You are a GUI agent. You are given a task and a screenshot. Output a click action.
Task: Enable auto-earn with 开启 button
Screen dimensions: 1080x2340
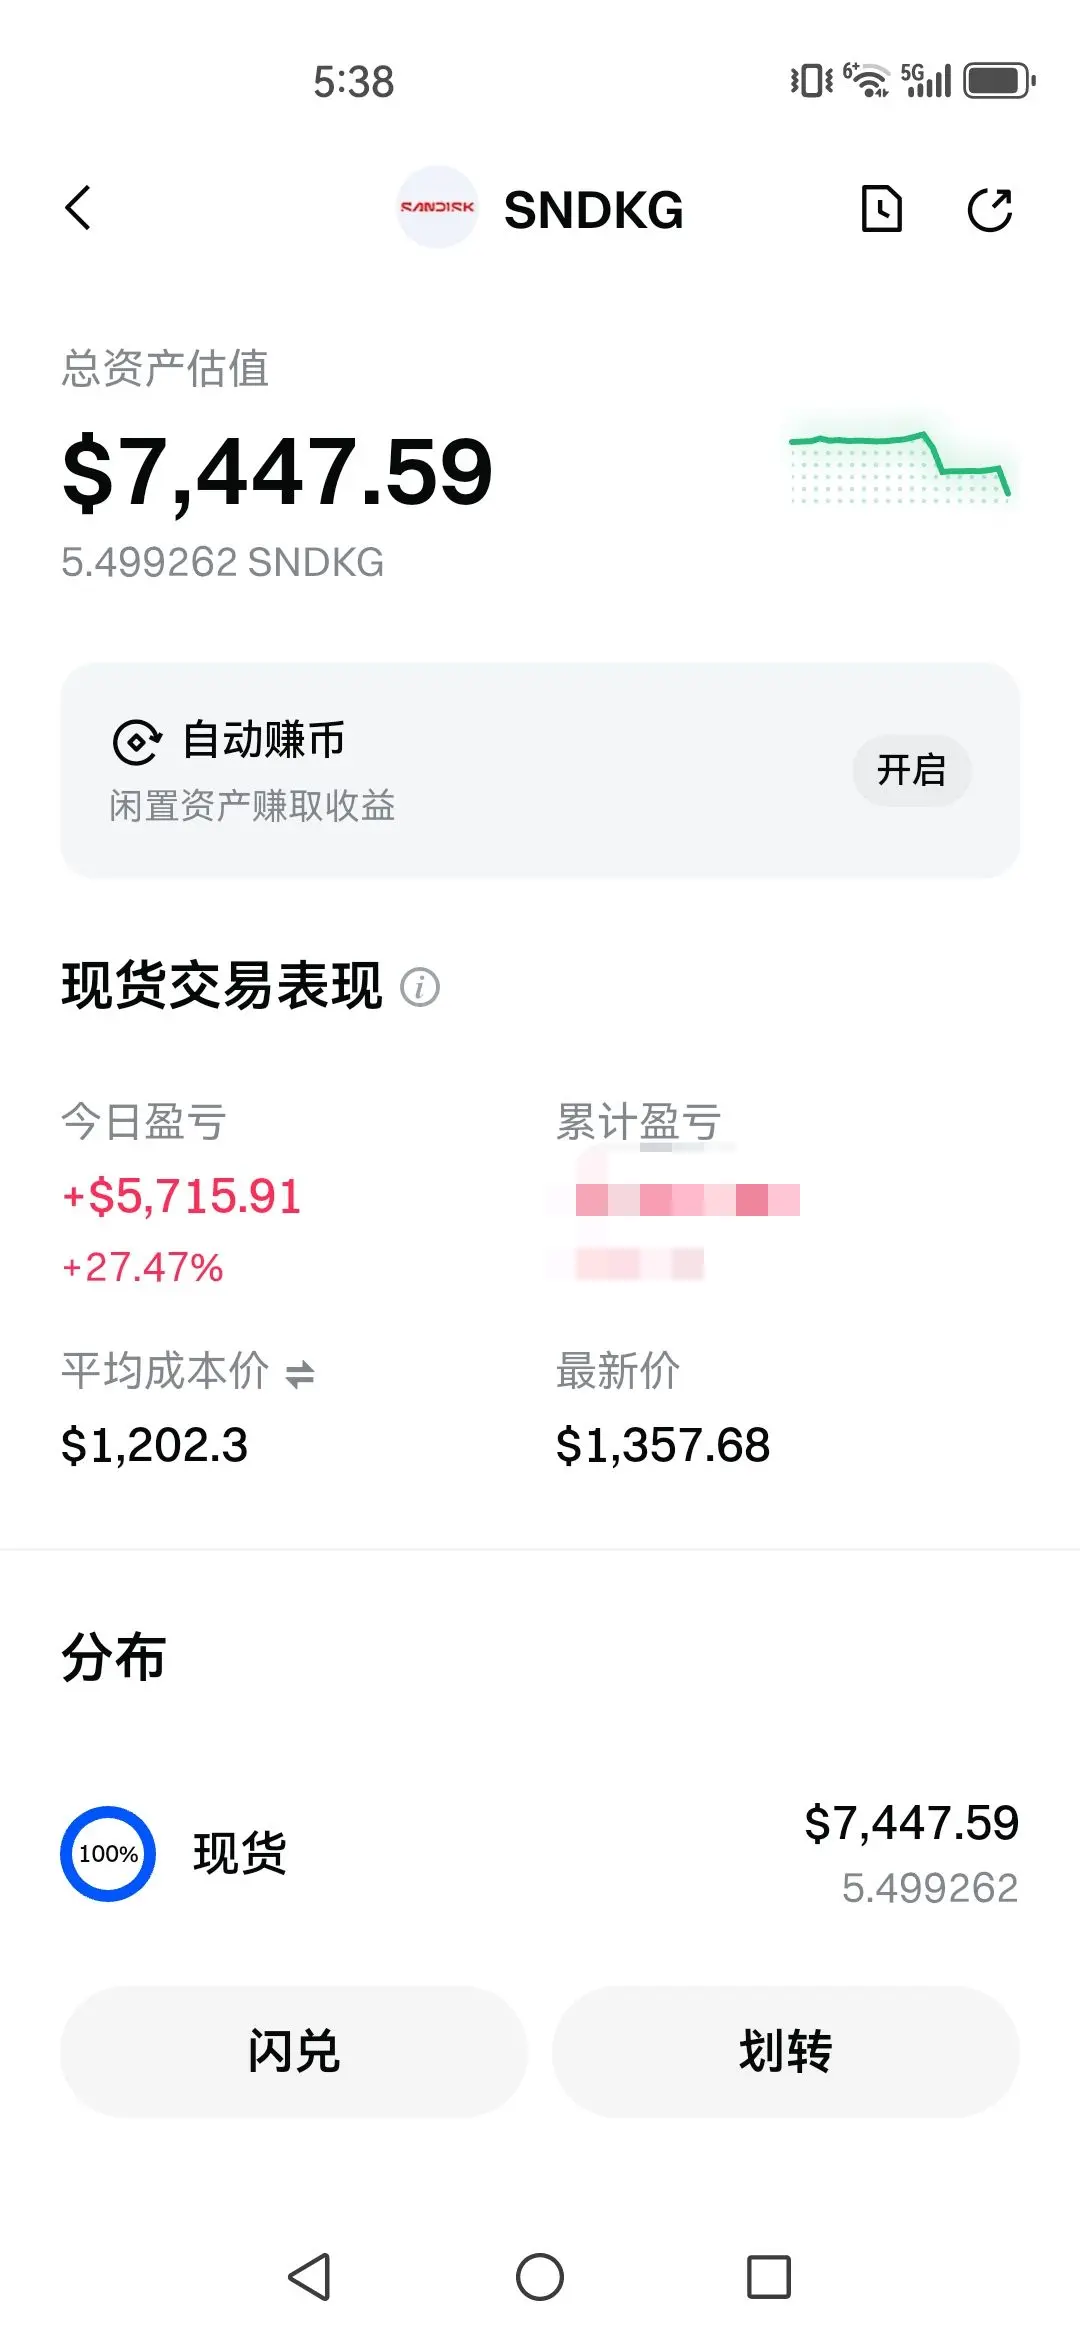click(x=911, y=770)
